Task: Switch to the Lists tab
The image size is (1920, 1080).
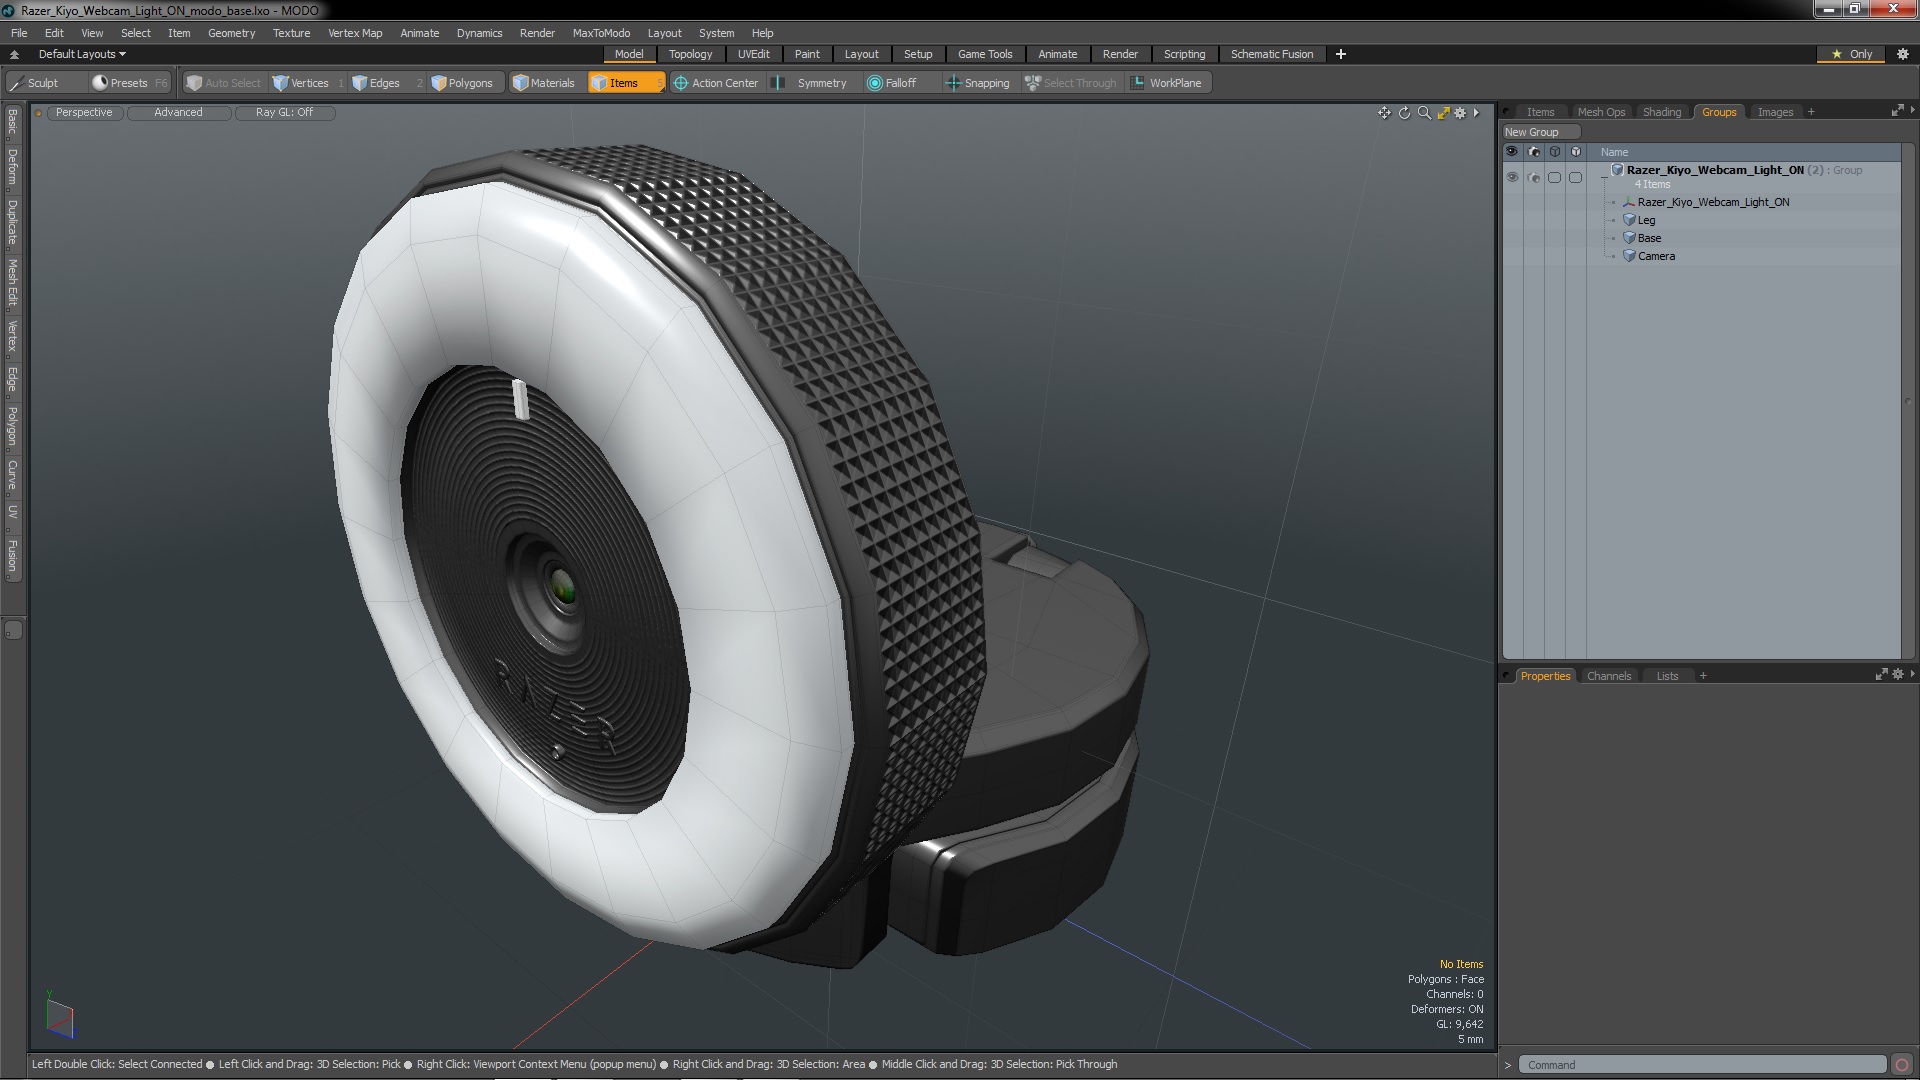Action: click(1667, 676)
